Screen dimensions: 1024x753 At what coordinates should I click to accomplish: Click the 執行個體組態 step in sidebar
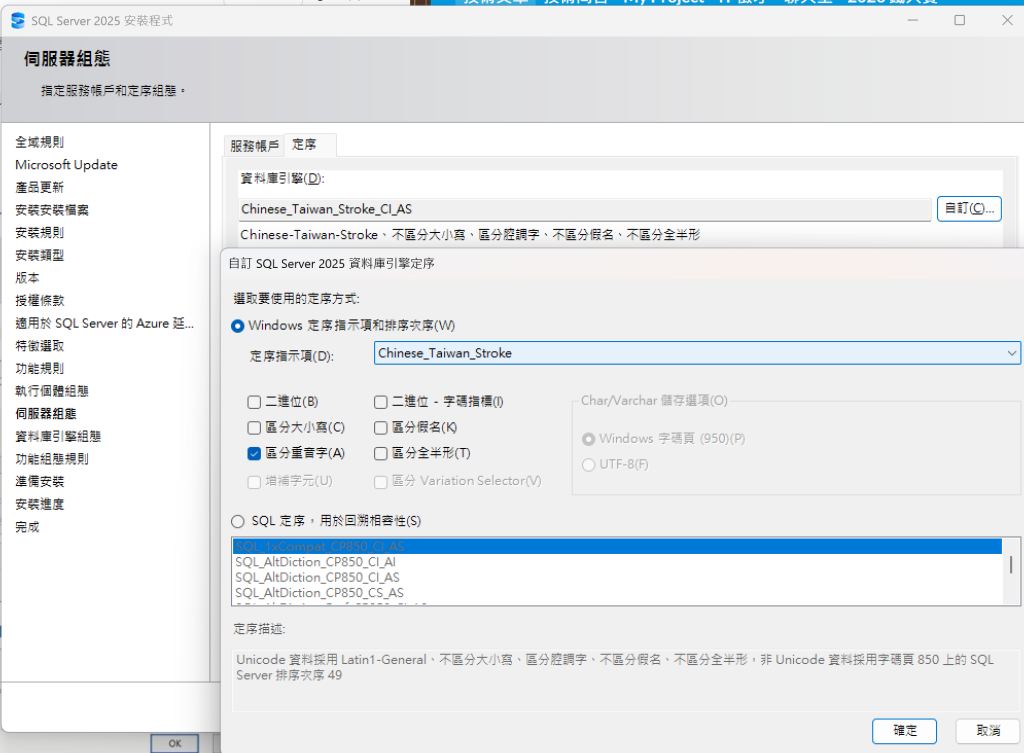[52, 391]
